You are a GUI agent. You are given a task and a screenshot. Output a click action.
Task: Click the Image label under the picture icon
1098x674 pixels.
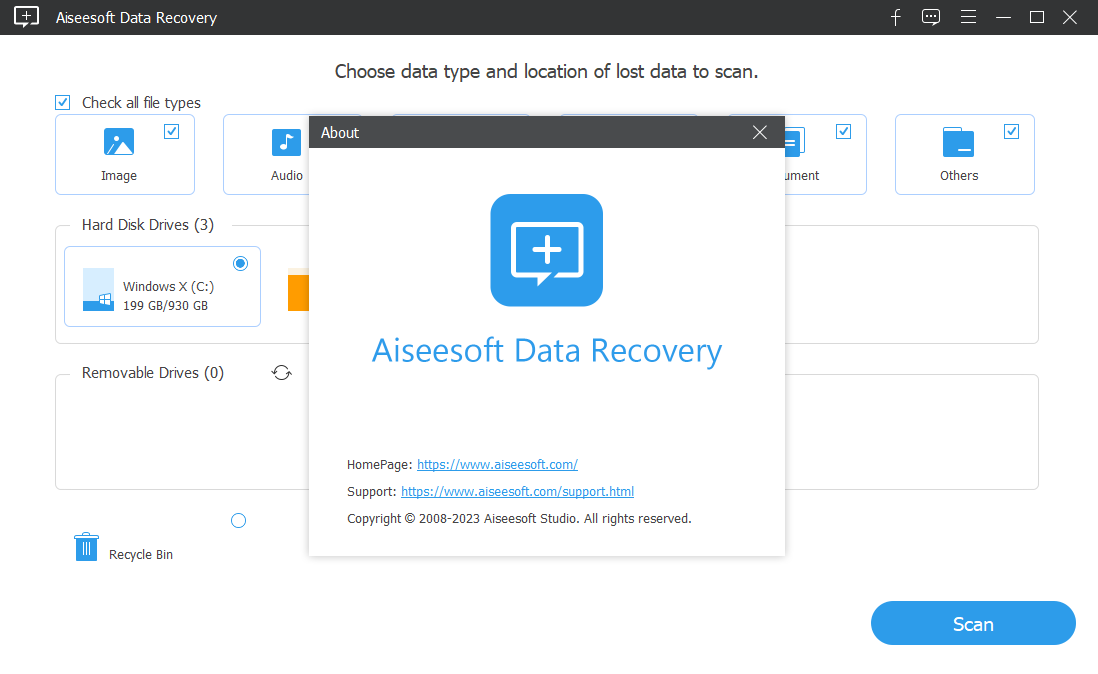pyautogui.click(x=119, y=176)
